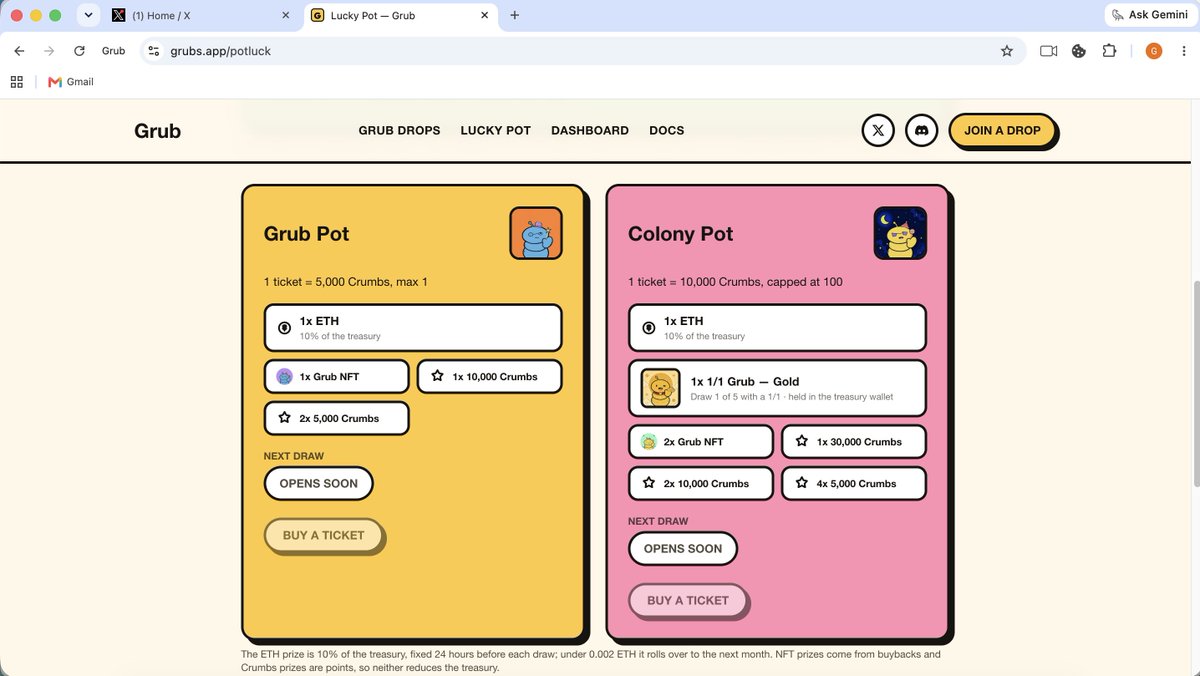
Task: Open the Chrome three-dot menu
Action: click(1182, 51)
